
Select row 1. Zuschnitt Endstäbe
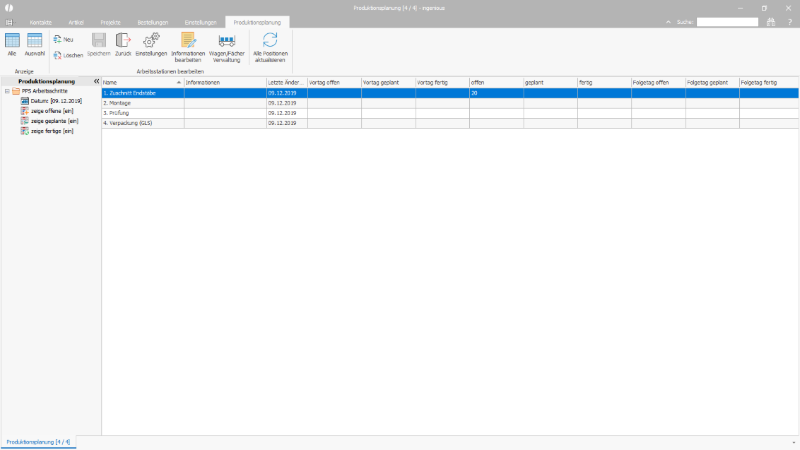click(450, 93)
